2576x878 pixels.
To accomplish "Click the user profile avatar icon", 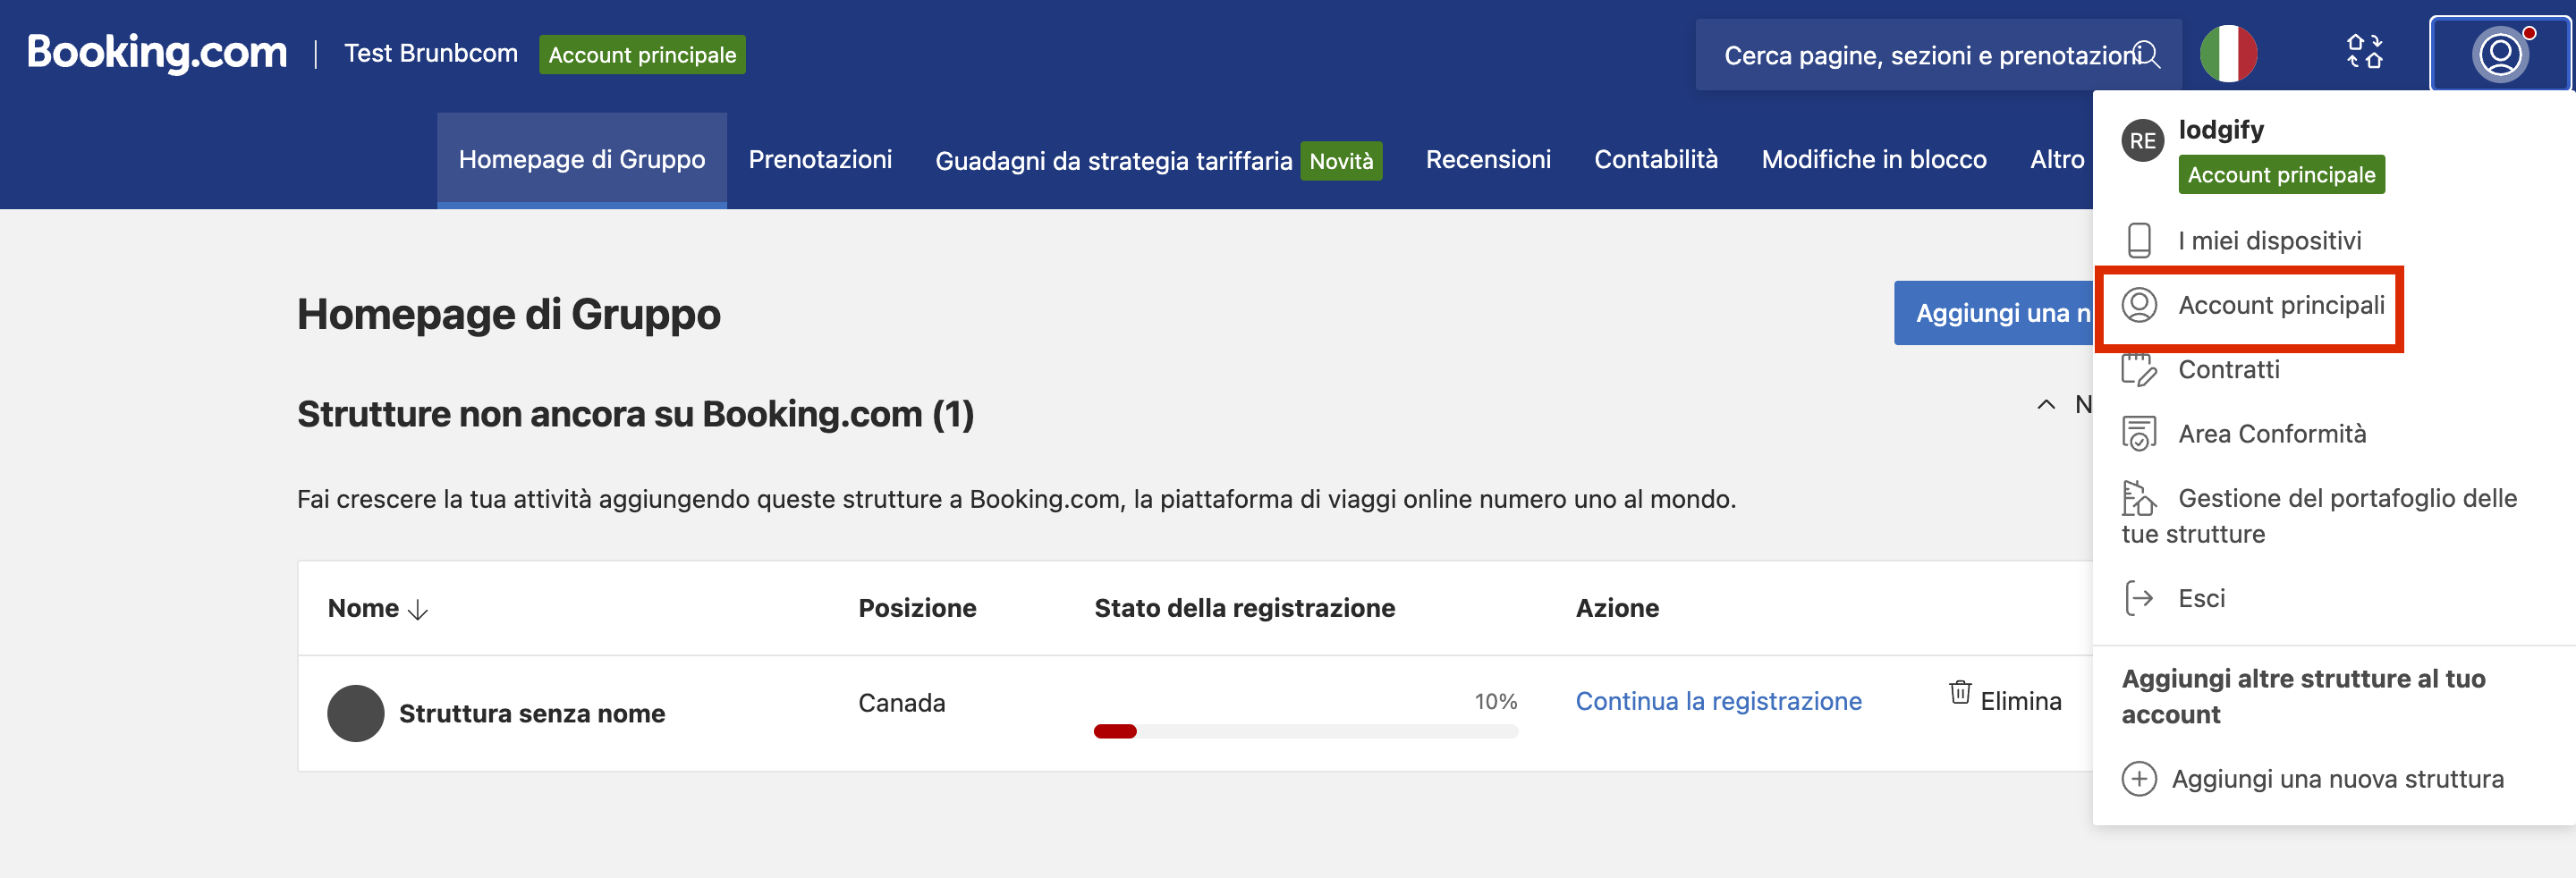I will [2499, 54].
